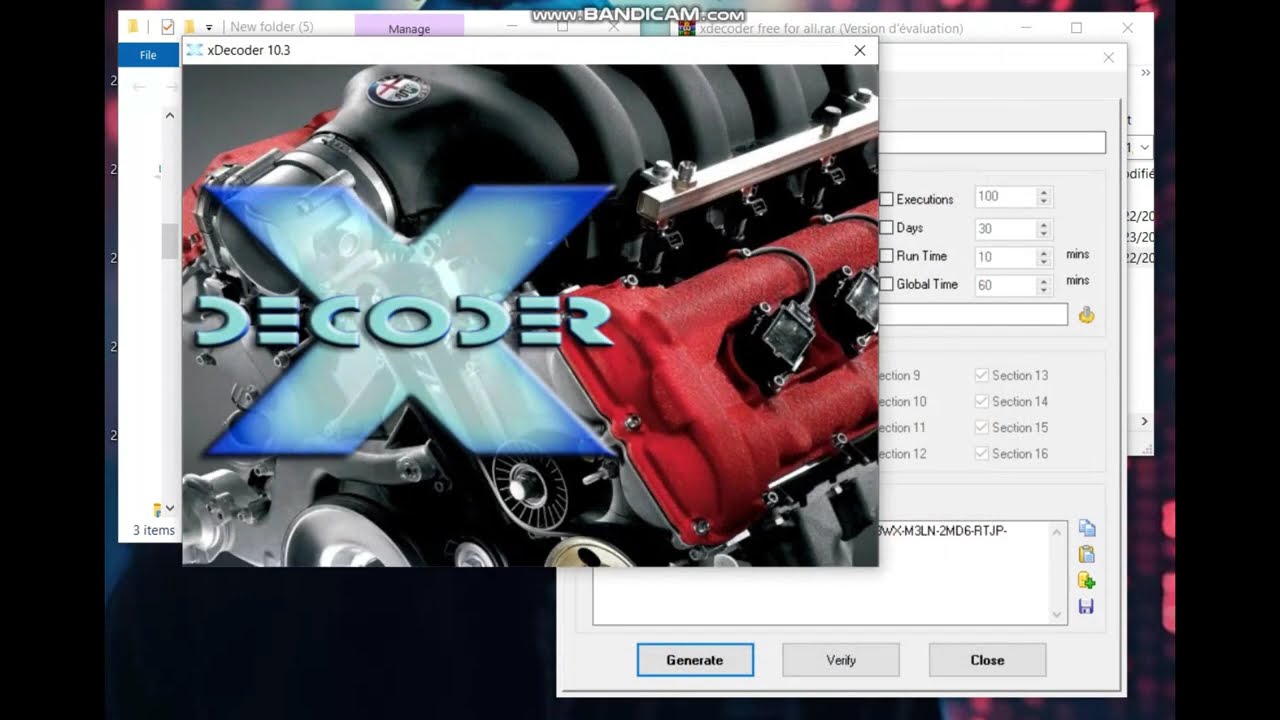The width and height of the screenshot is (1280, 720).
Task: Click the Explorer properties checkmark toolbar icon
Action: (x=167, y=27)
